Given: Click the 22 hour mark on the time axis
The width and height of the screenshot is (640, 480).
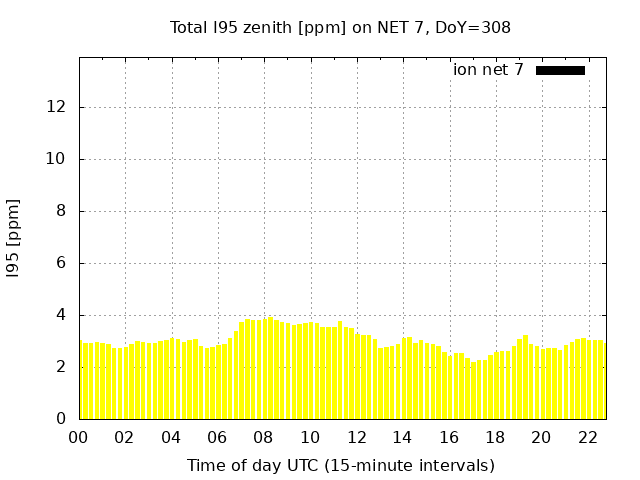Looking at the screenshot, I should pos(587,437).
